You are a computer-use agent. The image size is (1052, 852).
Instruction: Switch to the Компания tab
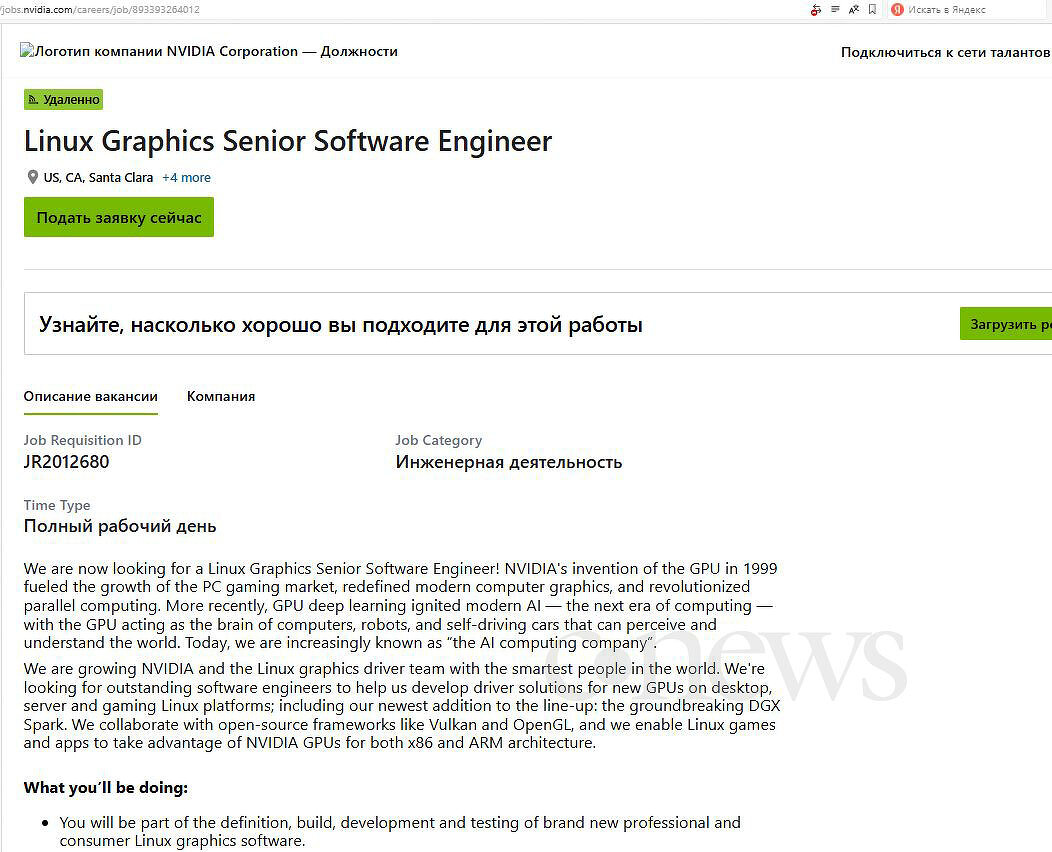coord(221,396)
